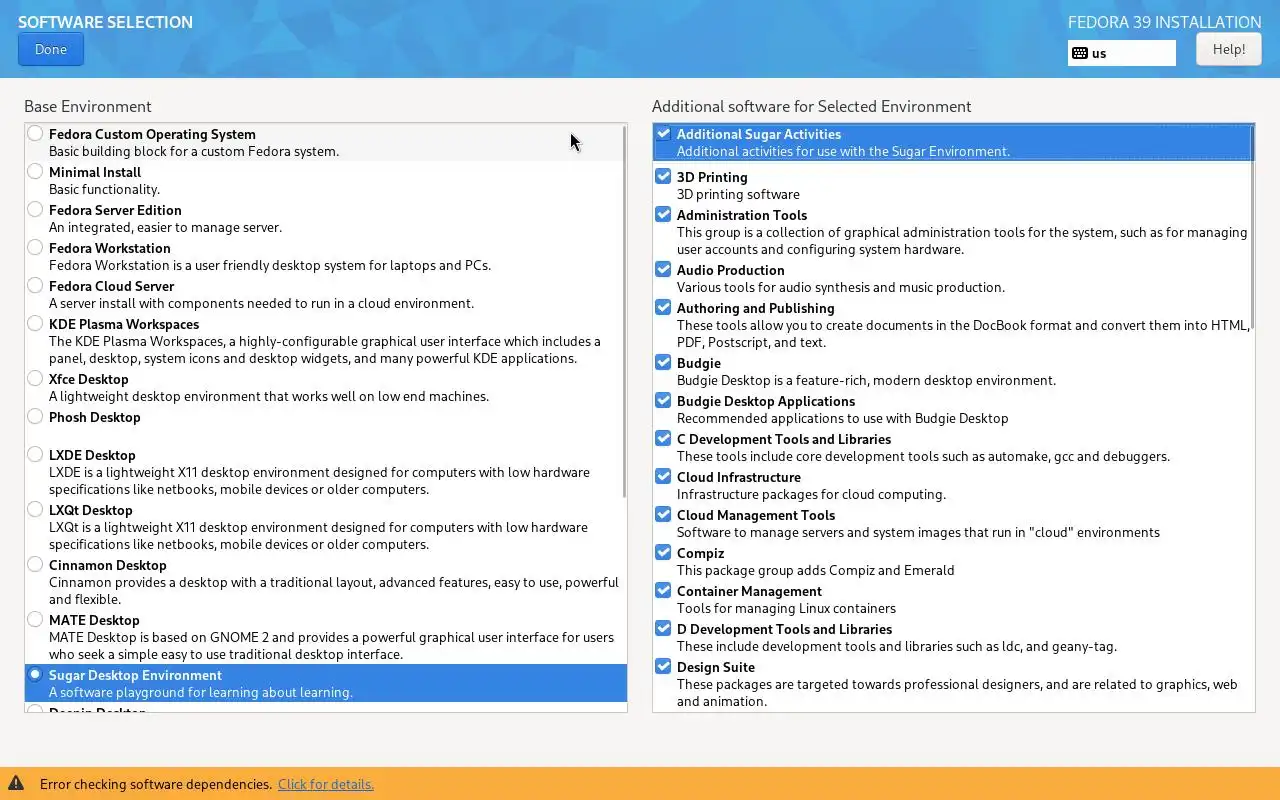Toggle Budgie Desktop Applications checkbox

point(663,400)
